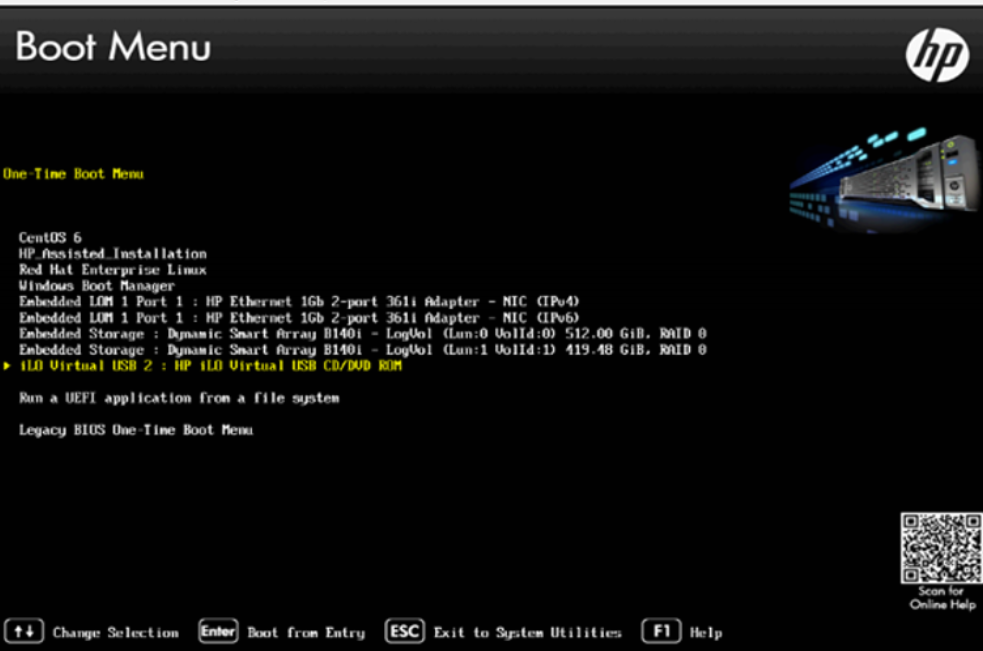Select iLO Virtual USB 2 CD/DVD ROM

pos(211,366)
